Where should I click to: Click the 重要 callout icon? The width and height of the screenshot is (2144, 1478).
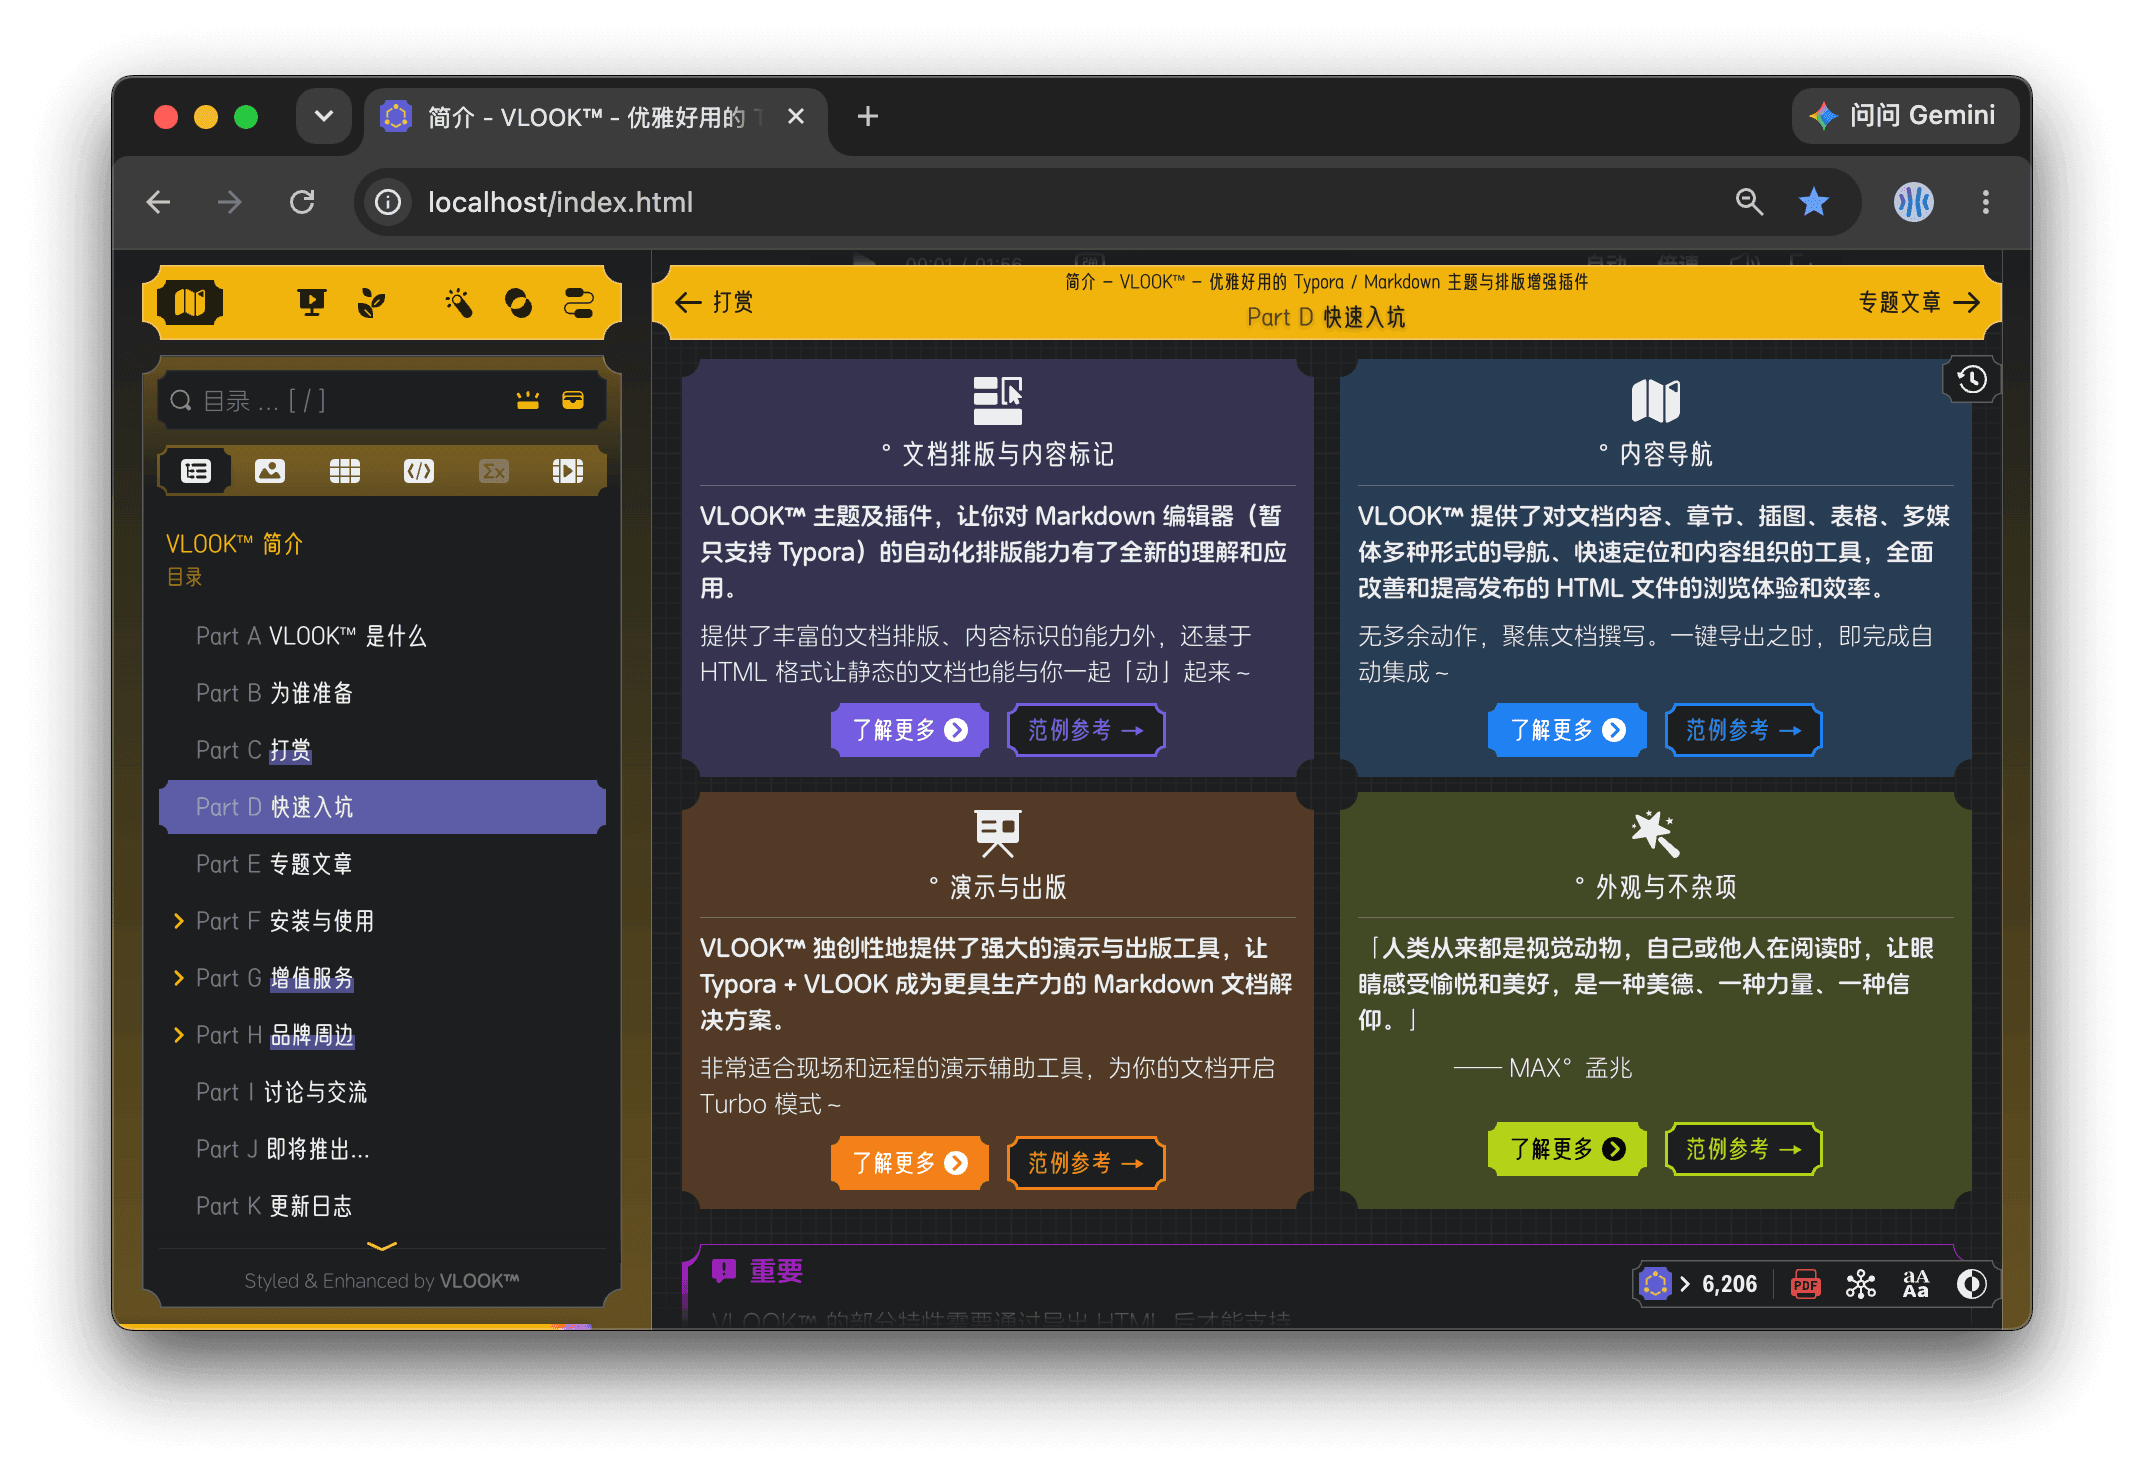pyautogui.click(x=723, y=1271)
